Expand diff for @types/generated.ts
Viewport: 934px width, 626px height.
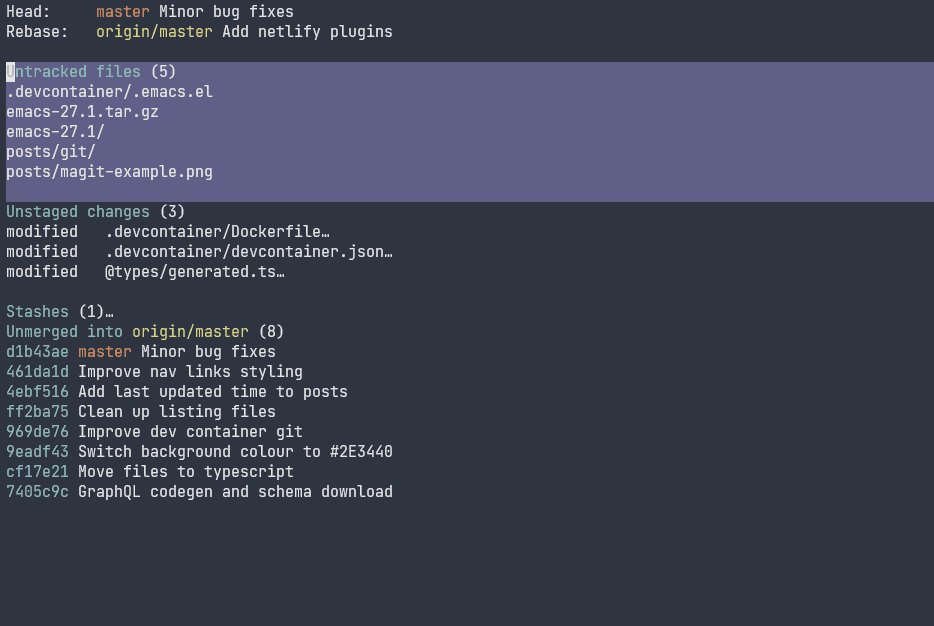(x=194, y=272)
